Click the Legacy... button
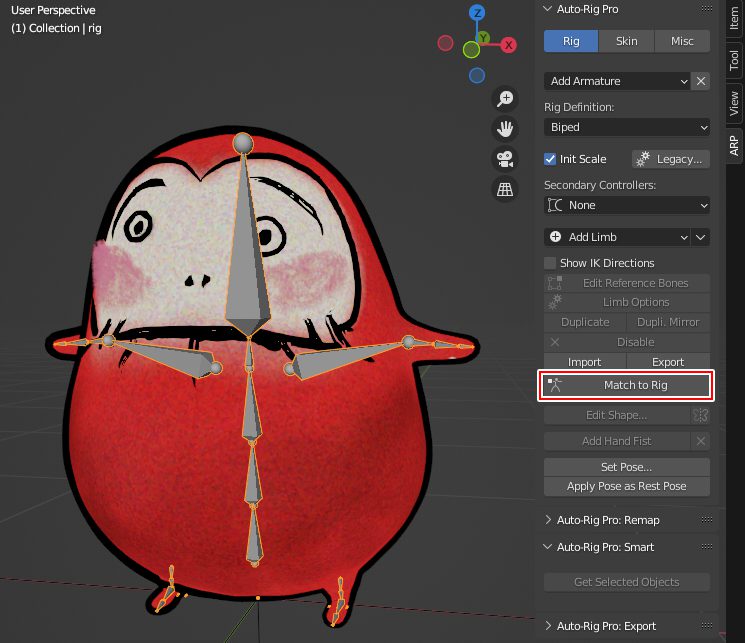This screenshot has height=643, width=745. (670, 159)
